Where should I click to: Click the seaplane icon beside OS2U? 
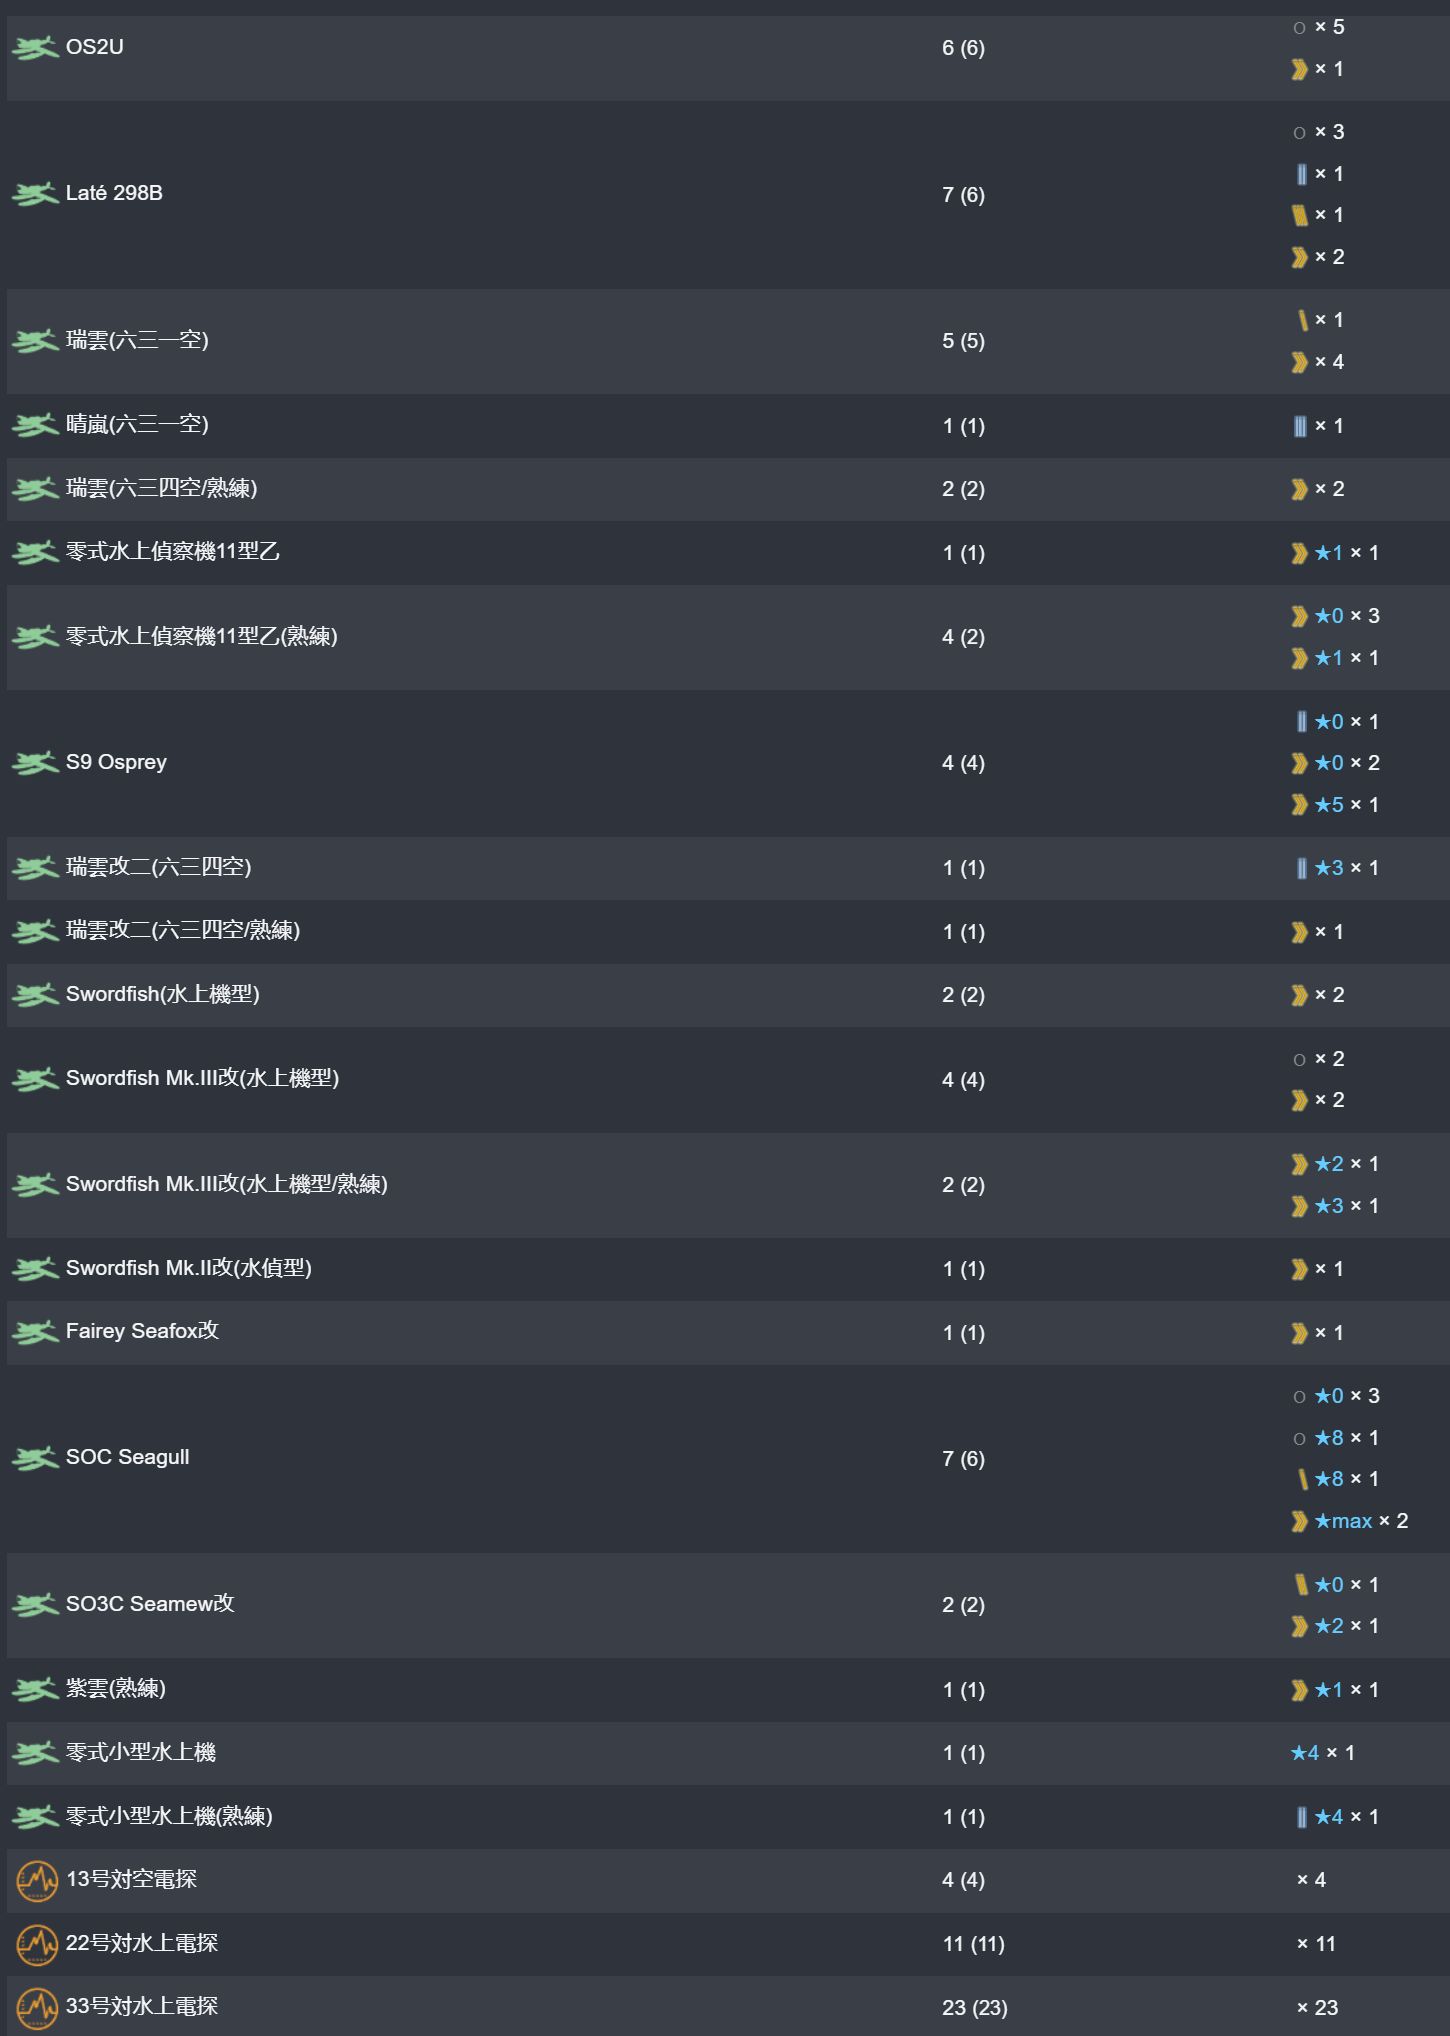(x=35, y=47)
